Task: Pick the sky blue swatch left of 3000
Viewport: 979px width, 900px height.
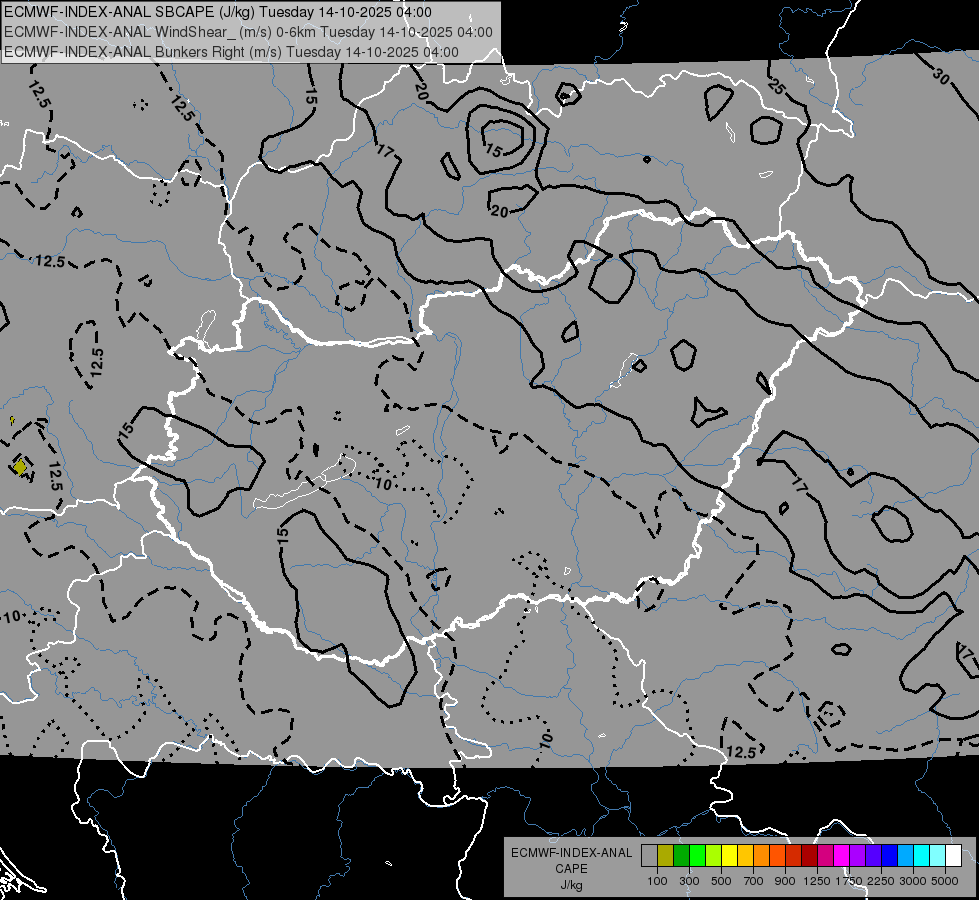Action: pos(906,856)
